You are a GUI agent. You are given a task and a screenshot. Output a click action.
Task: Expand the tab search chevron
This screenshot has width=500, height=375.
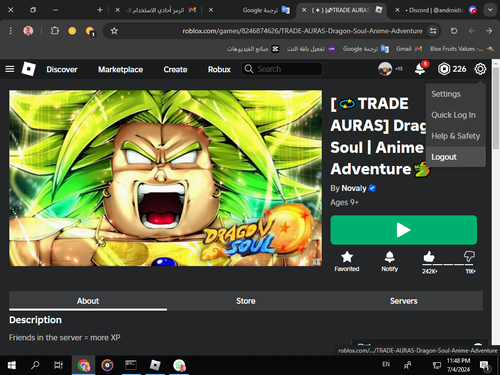click(x=490, y=10)
